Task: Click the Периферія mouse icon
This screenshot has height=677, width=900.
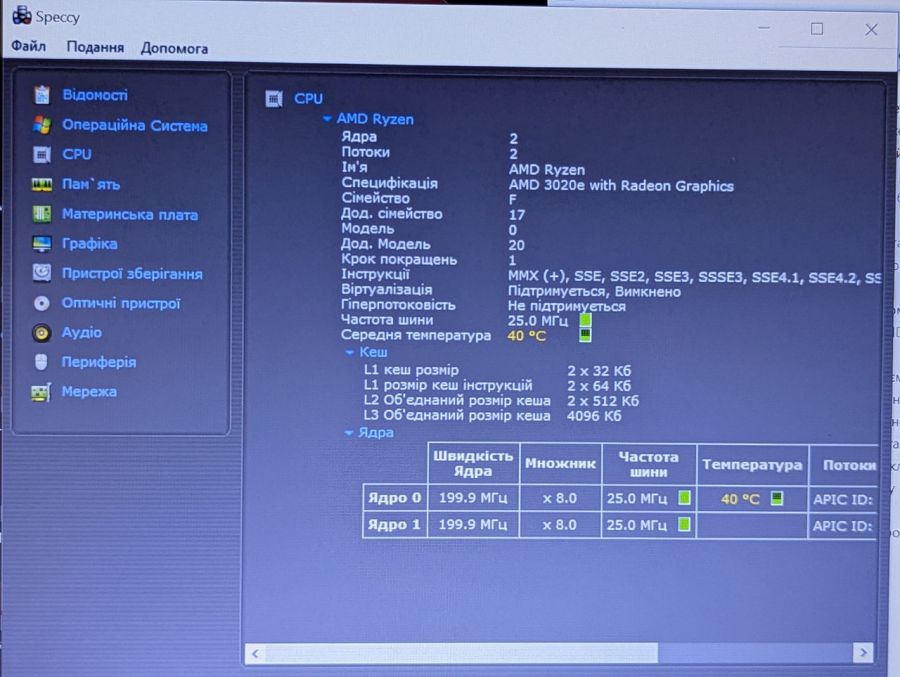Action: pyautogui.click(x=41, y=362)
